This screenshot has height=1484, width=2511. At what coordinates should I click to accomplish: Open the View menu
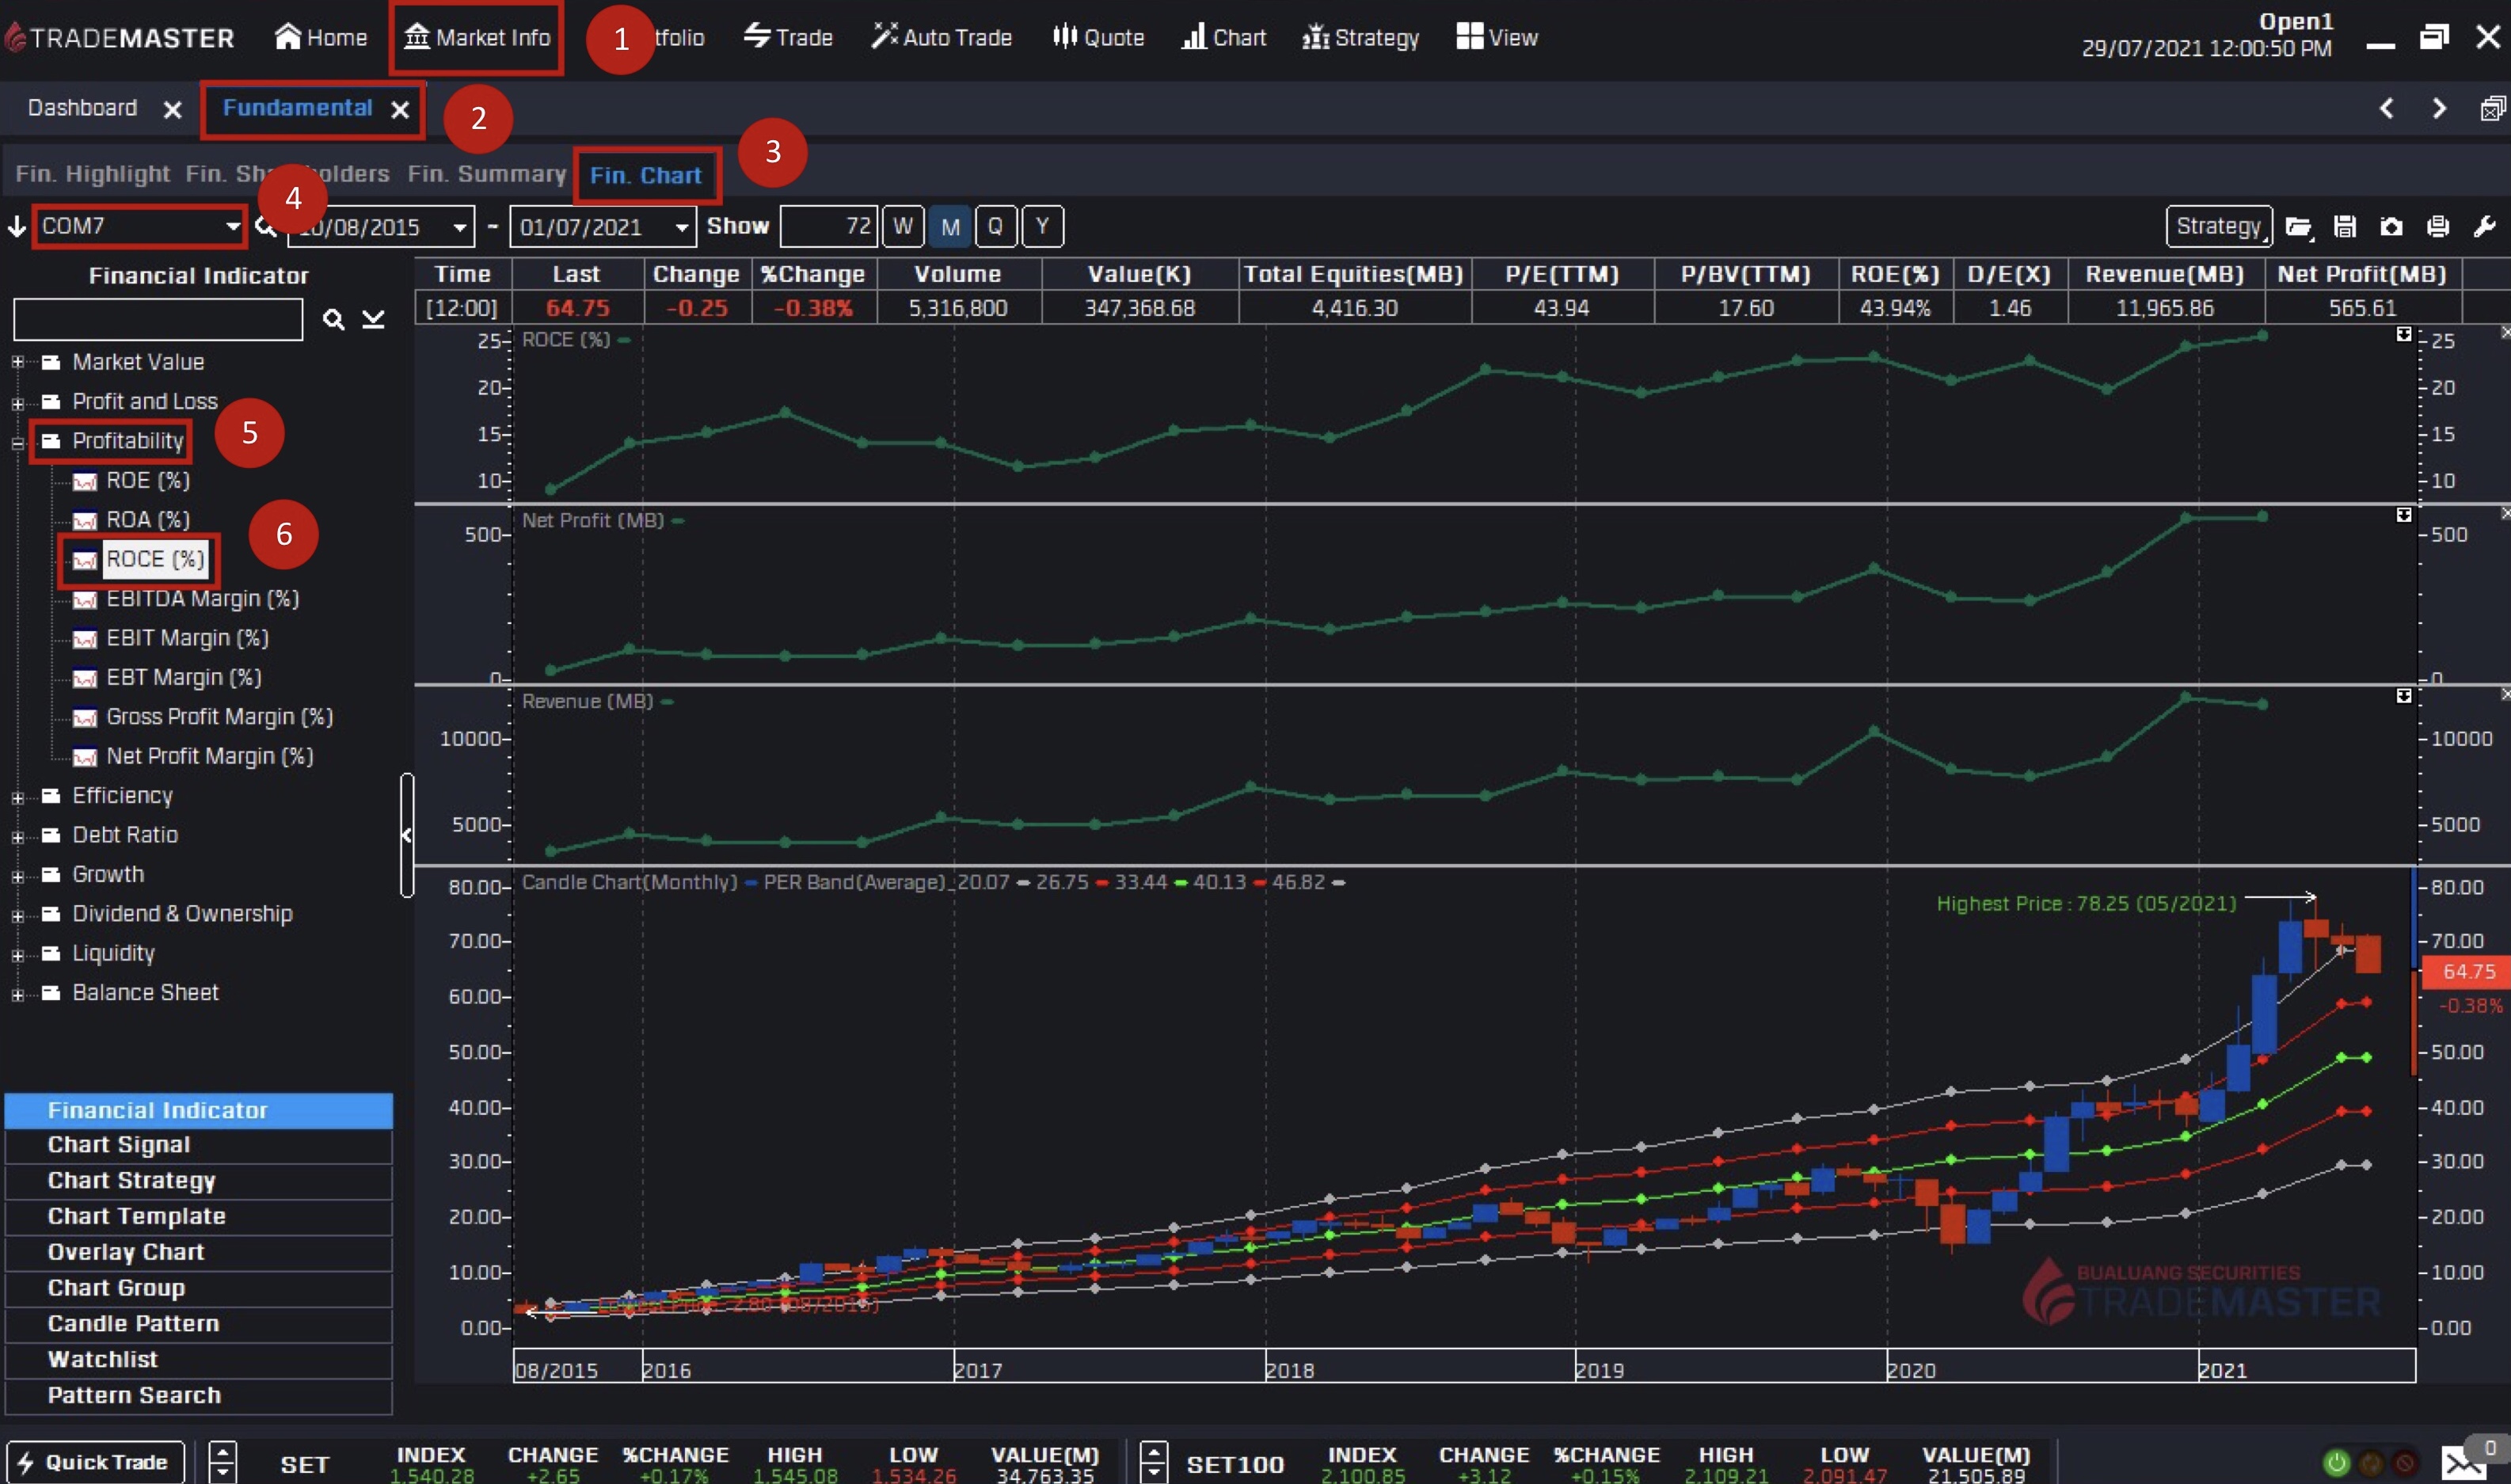[x=1497, y=37]
